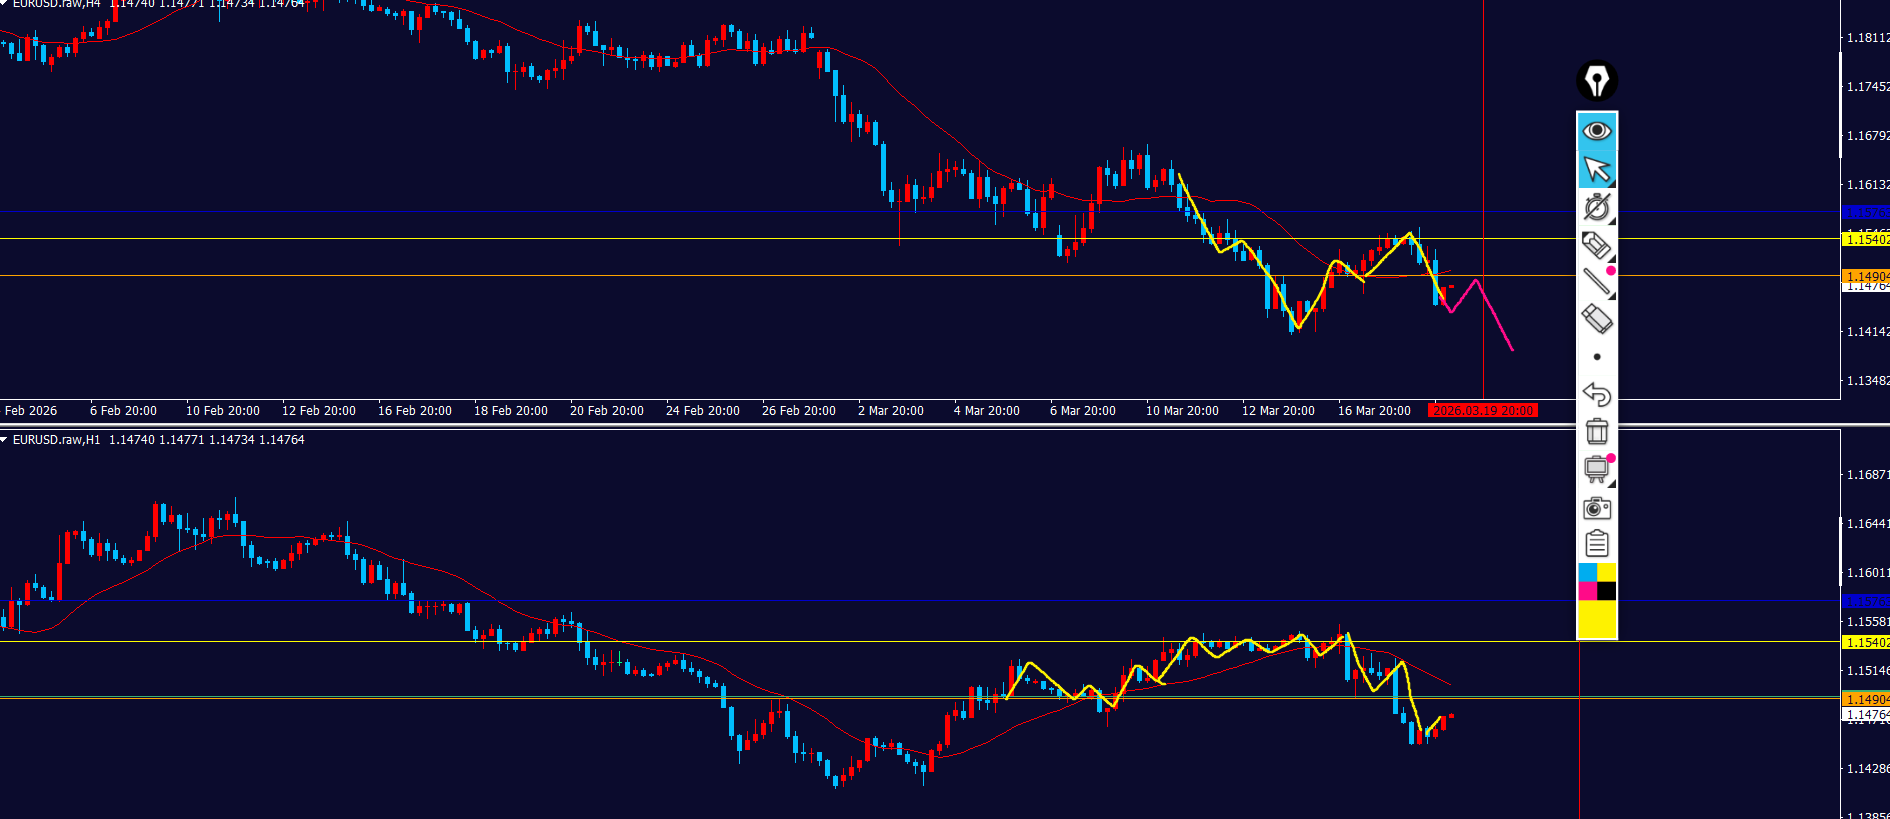Click the large yellow current color swatch
Viewport: 1890px width, 819px height.
coord(1597,619)
